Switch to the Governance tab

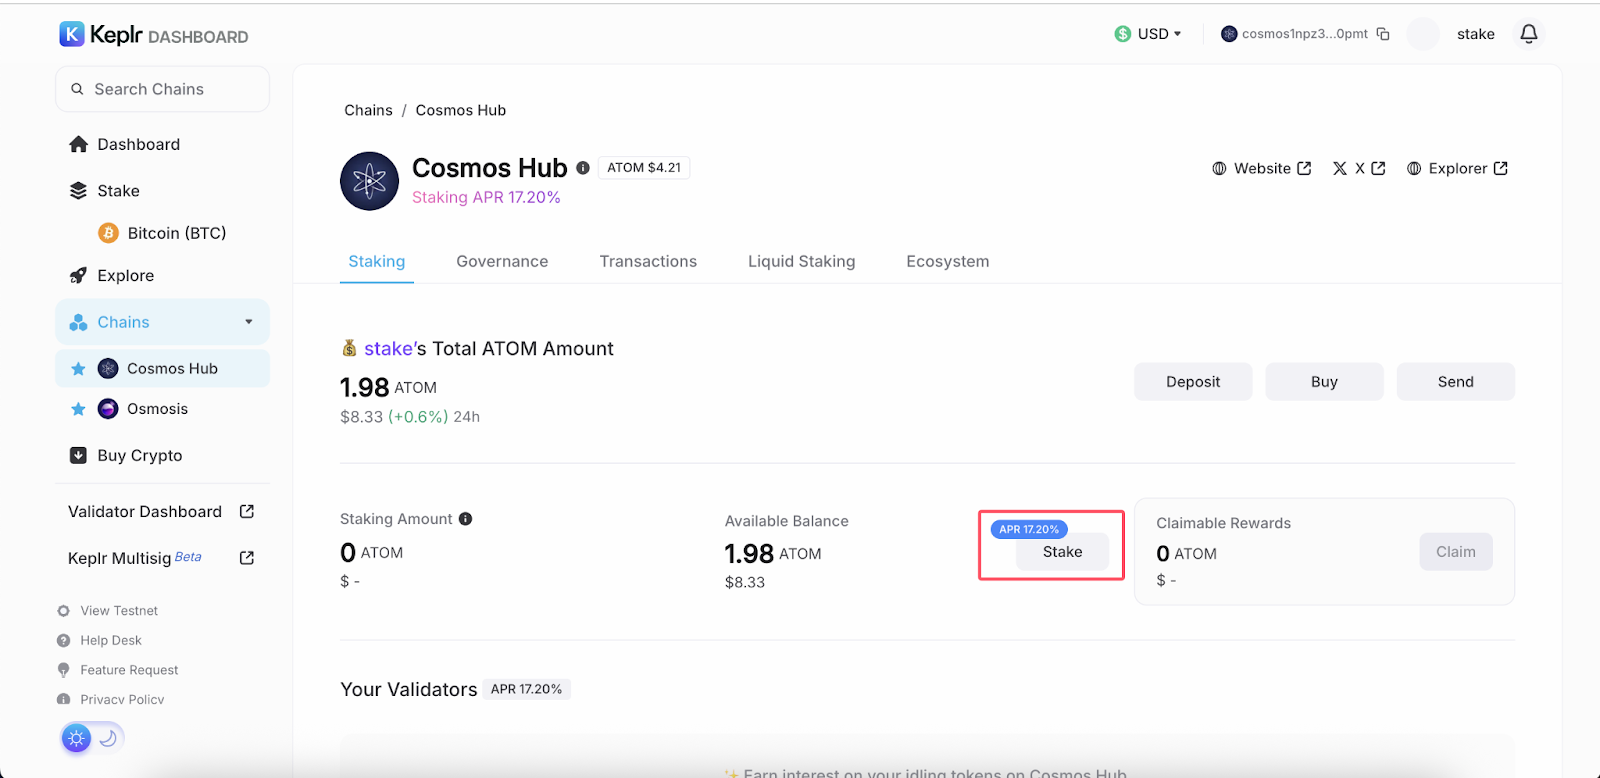[502, 262]
